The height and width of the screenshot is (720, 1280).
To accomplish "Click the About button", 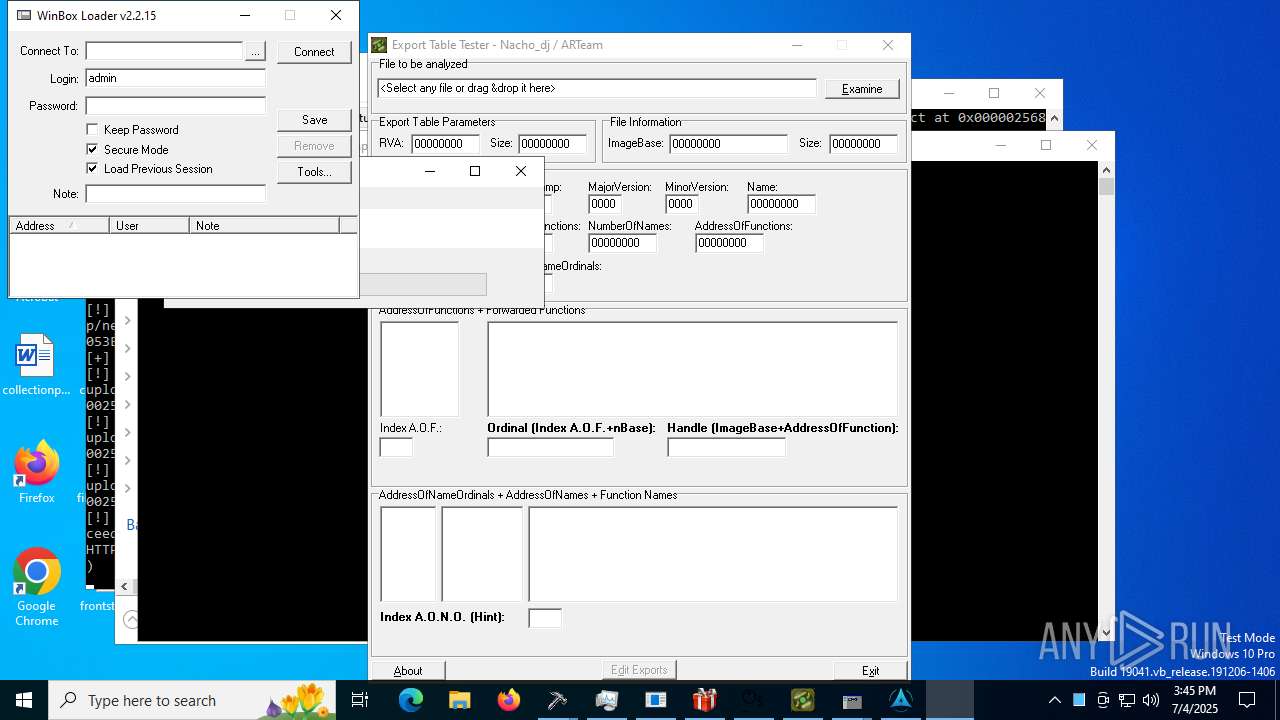I will [x=408, y=671].
